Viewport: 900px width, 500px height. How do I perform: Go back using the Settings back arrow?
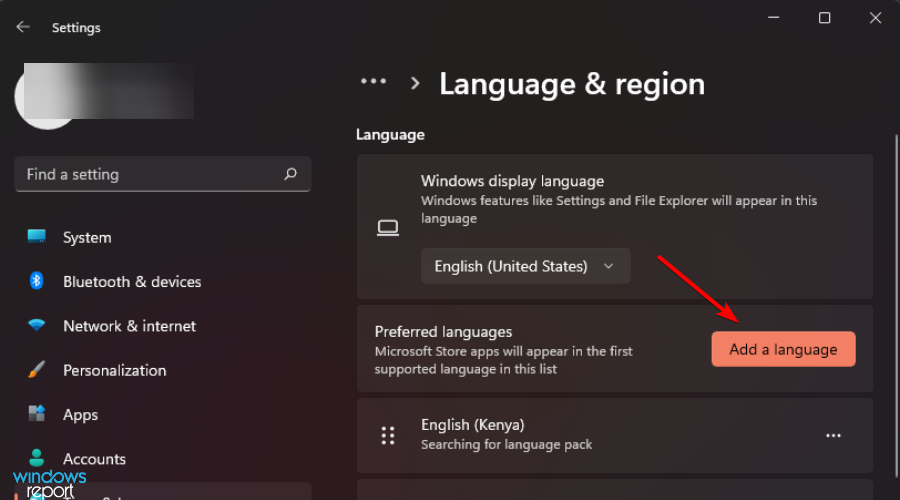[x=23, y=27]
